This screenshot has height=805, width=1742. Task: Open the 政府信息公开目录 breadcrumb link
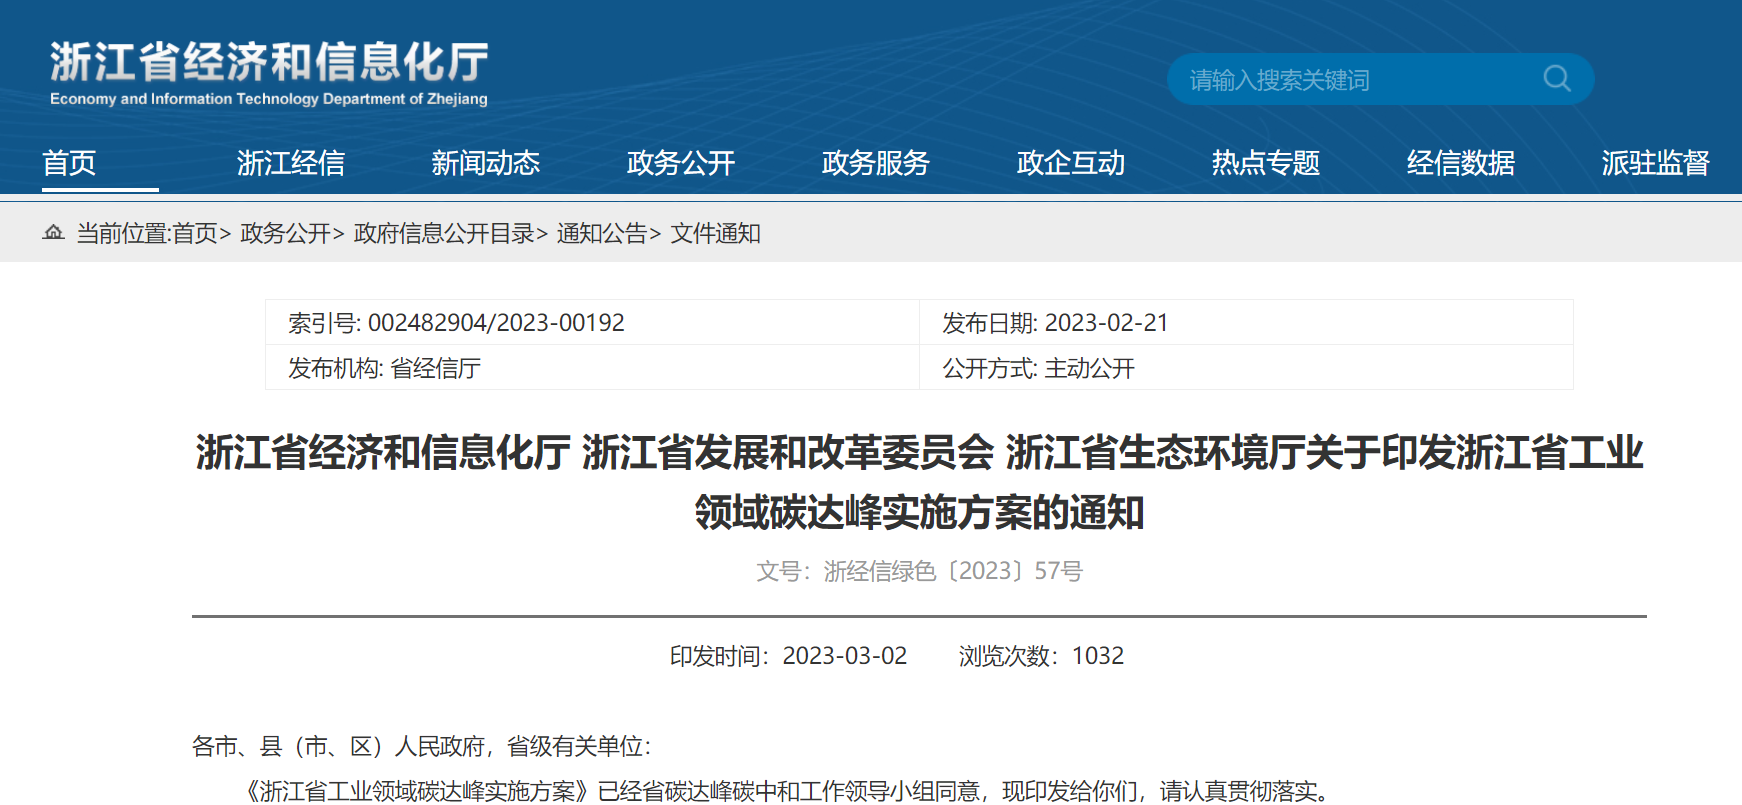click(444, 234)
